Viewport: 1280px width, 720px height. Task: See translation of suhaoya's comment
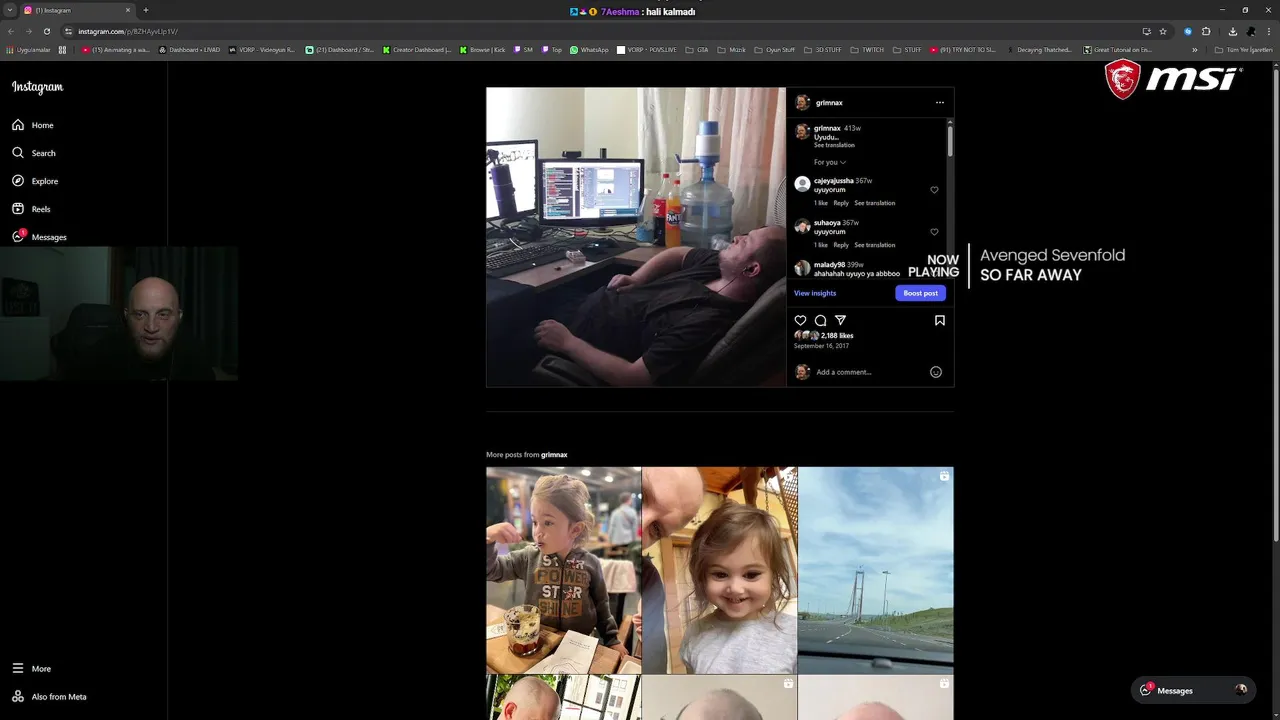click(875, 245)
